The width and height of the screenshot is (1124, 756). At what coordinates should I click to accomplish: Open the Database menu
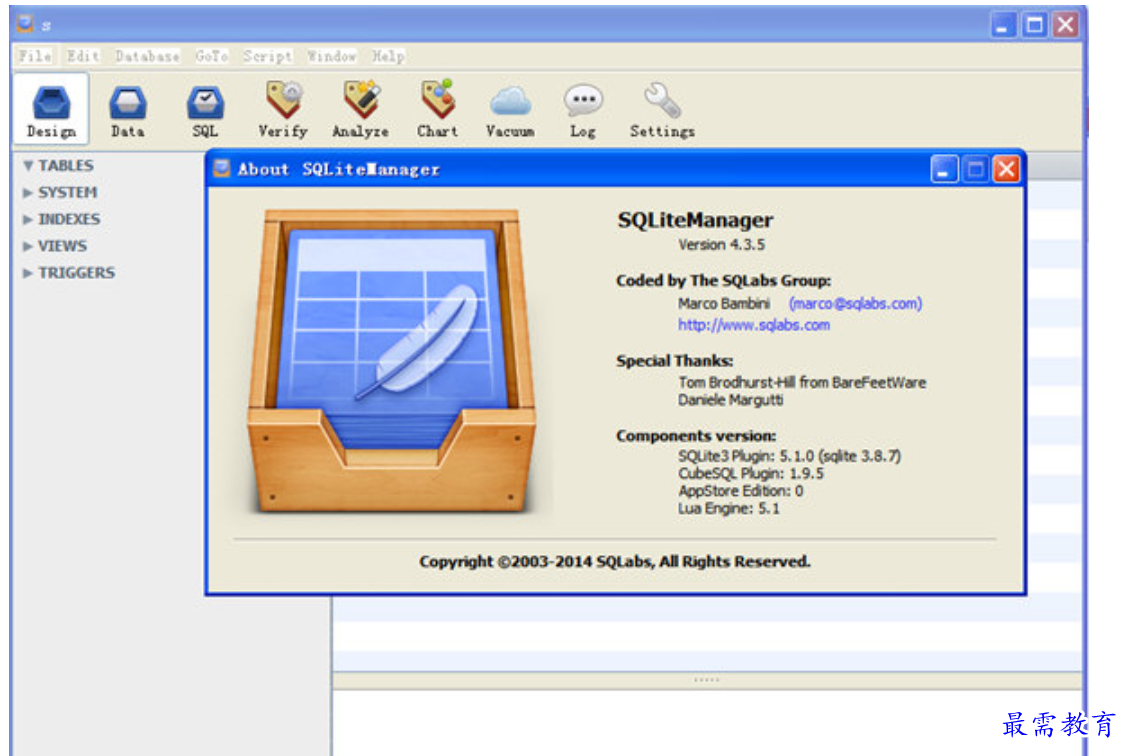click(147, 56)
